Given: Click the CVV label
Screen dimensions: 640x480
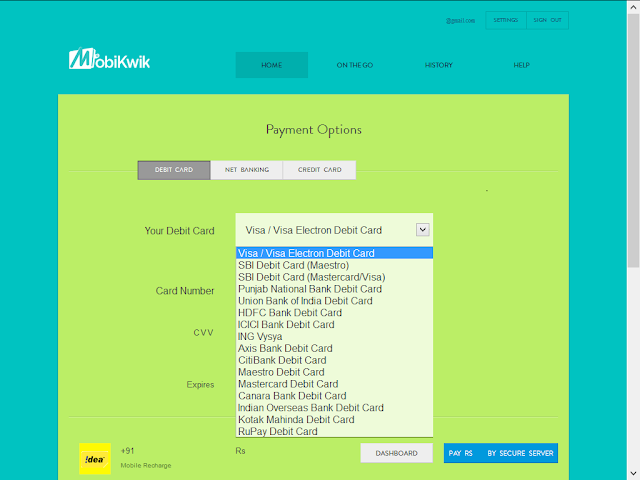Looking at the screenshot, I should tap(203, 333).
